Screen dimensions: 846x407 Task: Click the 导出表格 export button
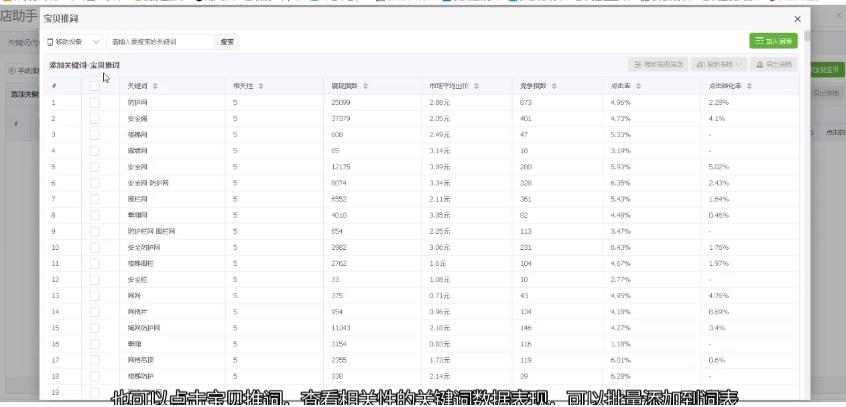tap(775, 65)
